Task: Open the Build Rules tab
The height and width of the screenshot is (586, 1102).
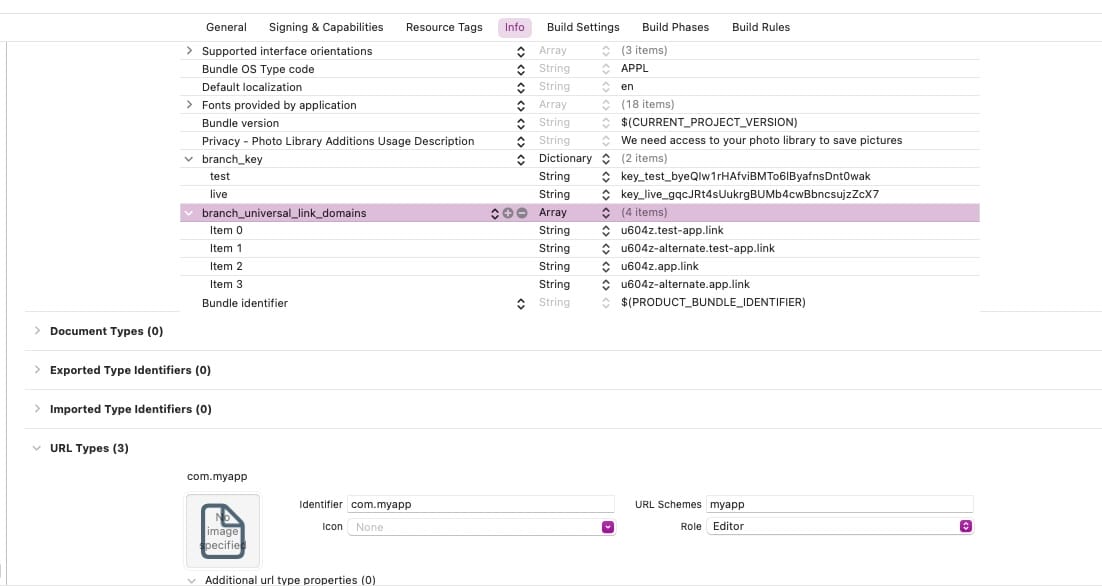Action: pos(760,27)
